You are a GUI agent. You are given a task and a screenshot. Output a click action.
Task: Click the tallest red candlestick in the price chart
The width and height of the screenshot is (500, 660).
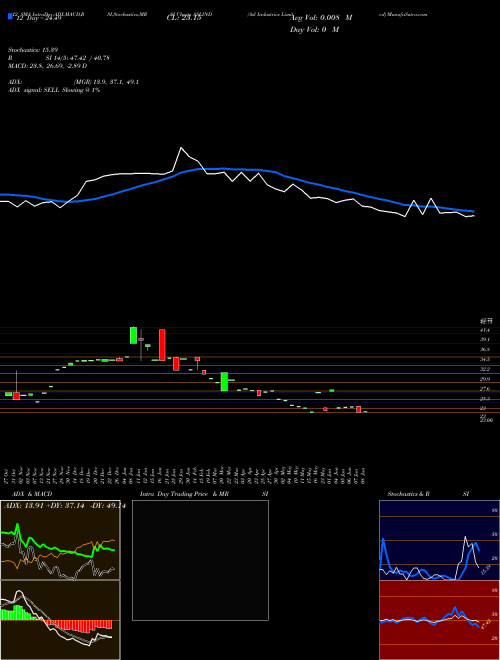[162, 345]
